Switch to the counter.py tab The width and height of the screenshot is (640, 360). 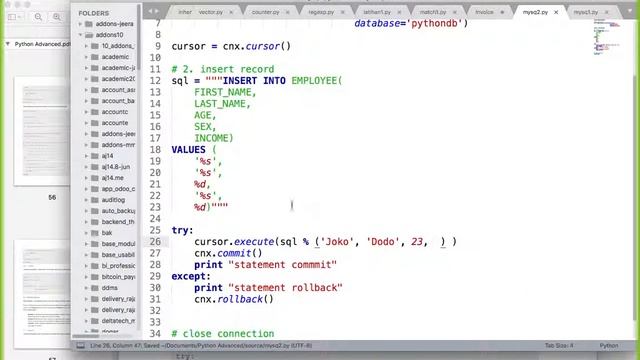click(x=265, y=12)
